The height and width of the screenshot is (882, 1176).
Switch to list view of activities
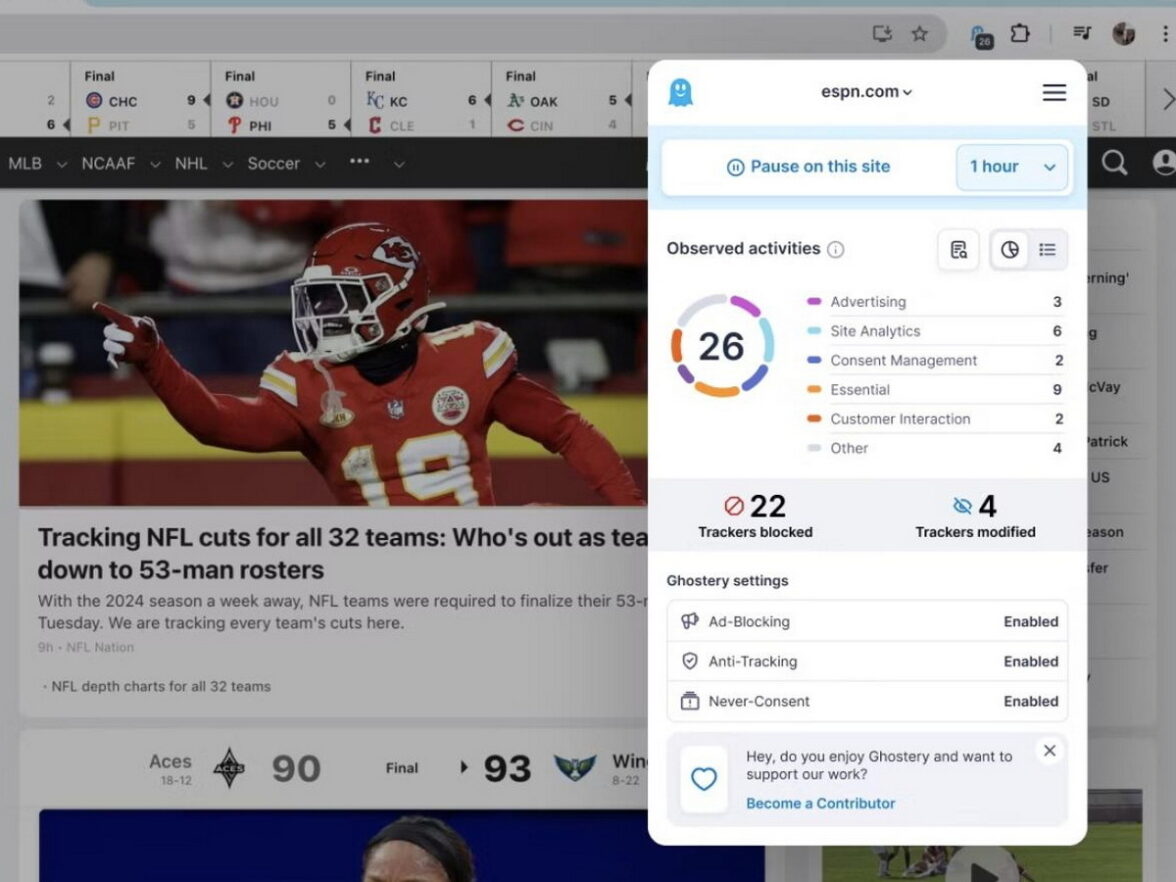click(1047, 250)
